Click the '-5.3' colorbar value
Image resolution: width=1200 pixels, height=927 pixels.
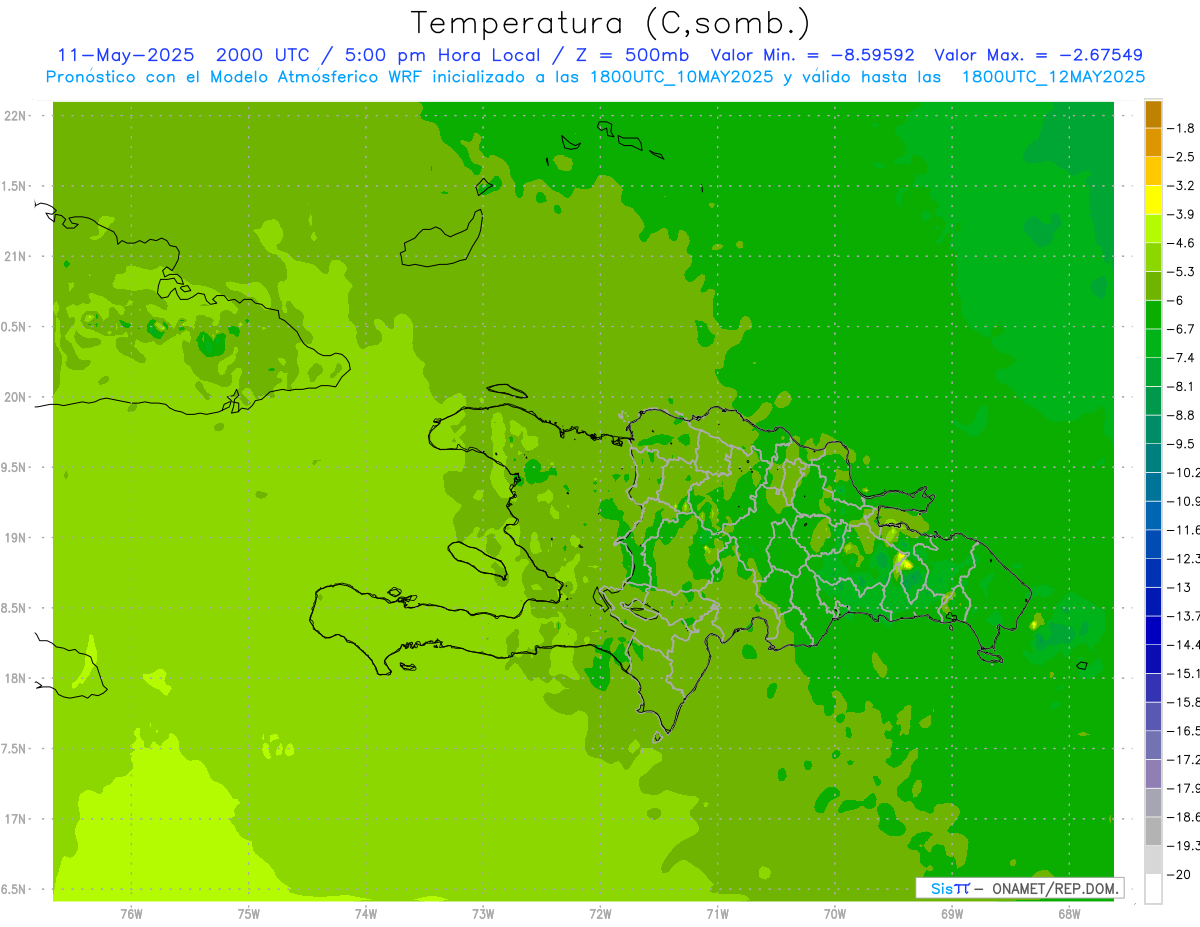1182,271
